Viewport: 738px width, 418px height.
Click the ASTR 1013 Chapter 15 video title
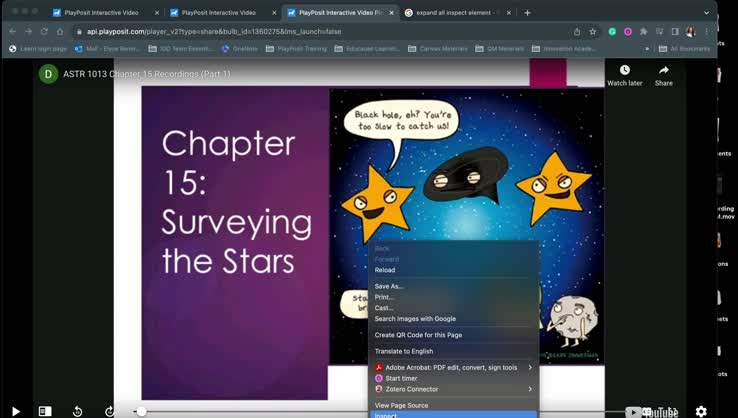[x=148, y=74]
